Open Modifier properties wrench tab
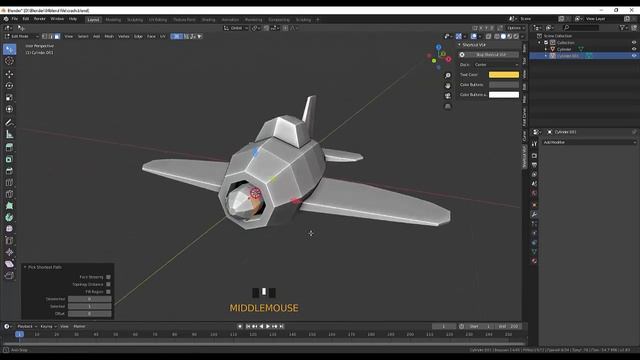Screen dimensions: 640x360 point(534,214)
